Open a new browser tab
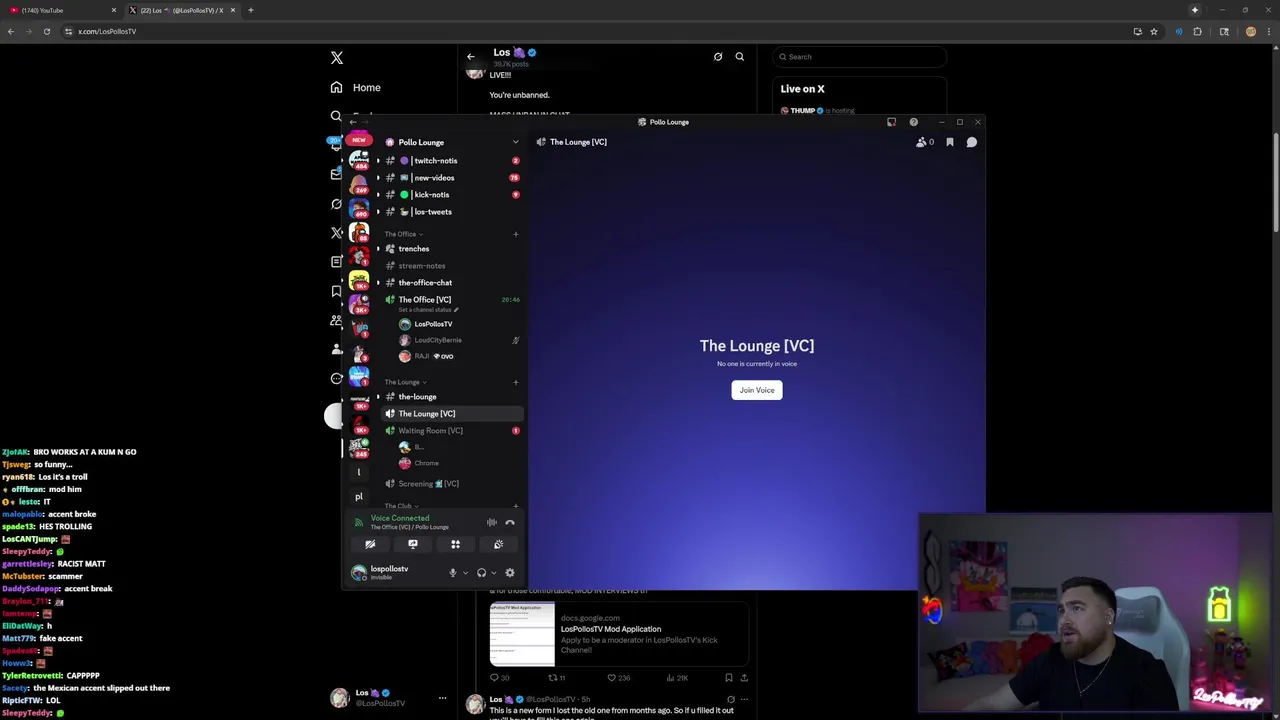Viewport: 1280px width, 720px height. [251, 10]
